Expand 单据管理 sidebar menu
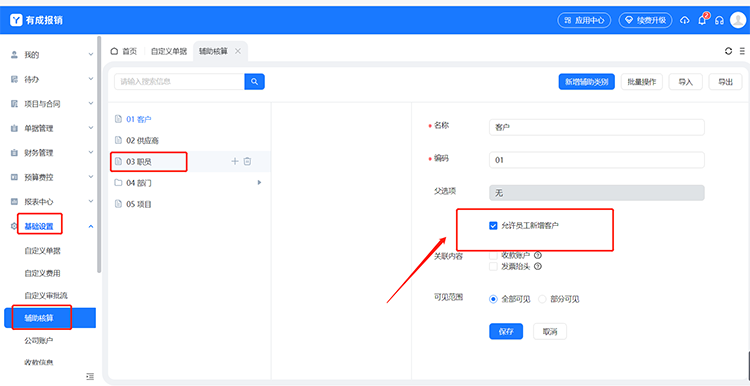 pyautogui.click(x=51, y=128)
